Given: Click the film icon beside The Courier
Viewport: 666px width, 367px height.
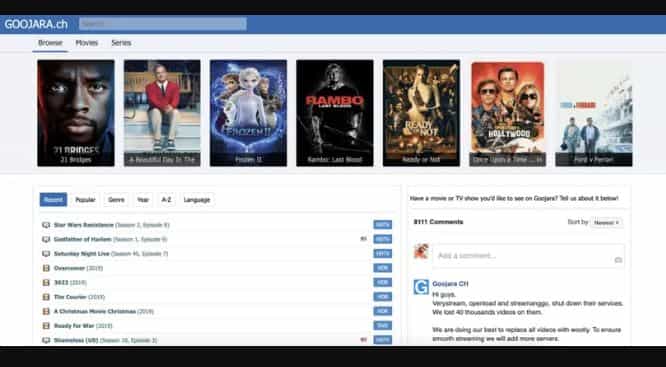Looking at the screenshot, I should (46, 297).
